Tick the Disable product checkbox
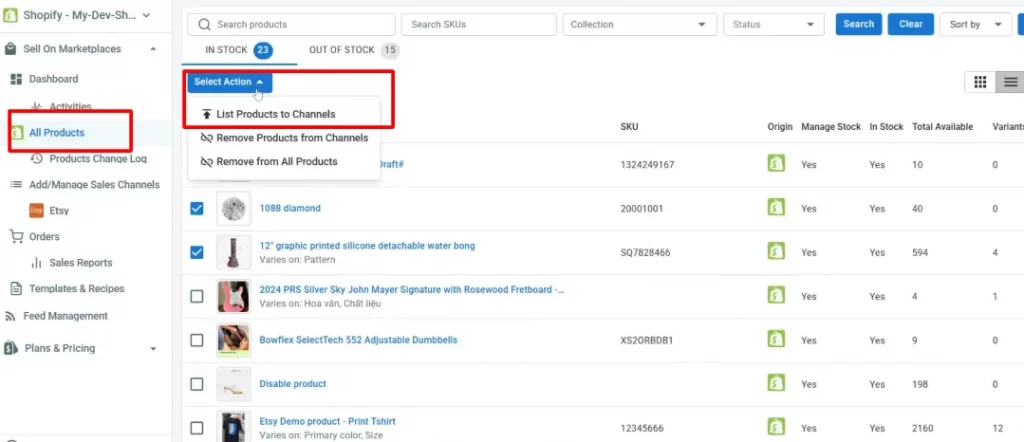 pyautogui.click(x=197, y=384)
